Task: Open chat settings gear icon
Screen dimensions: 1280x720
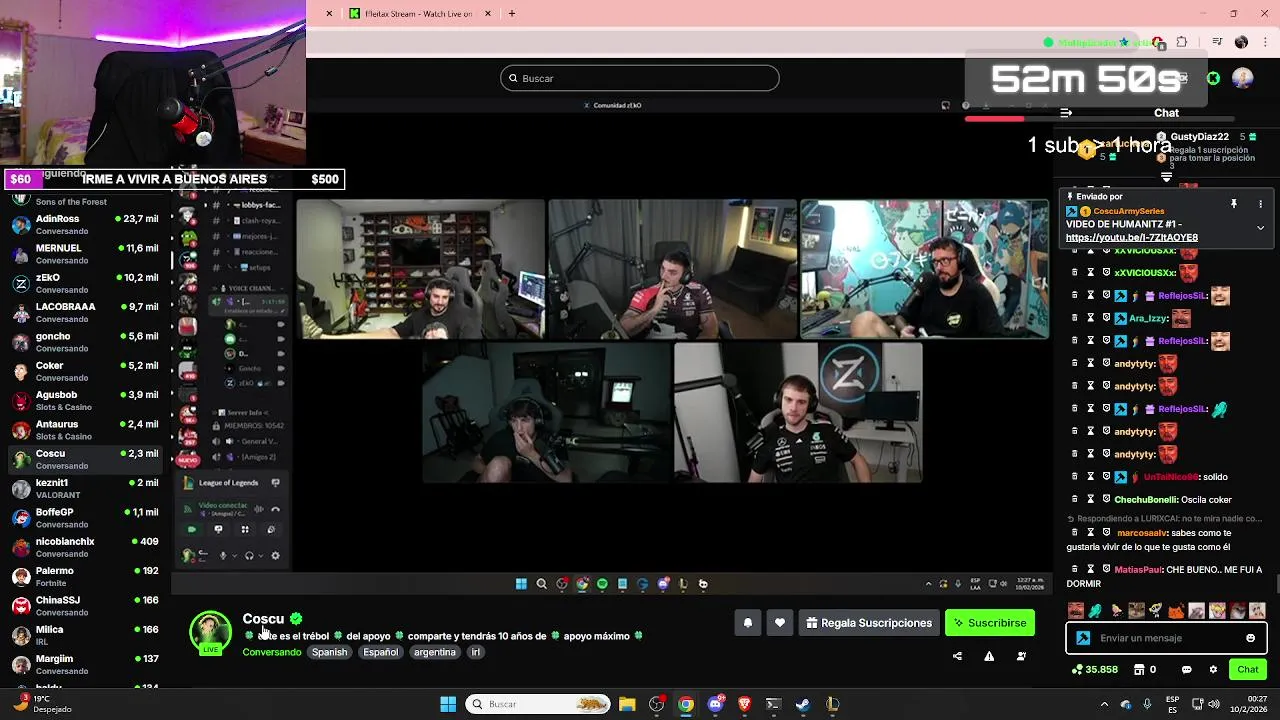Action: point(1213,669)
